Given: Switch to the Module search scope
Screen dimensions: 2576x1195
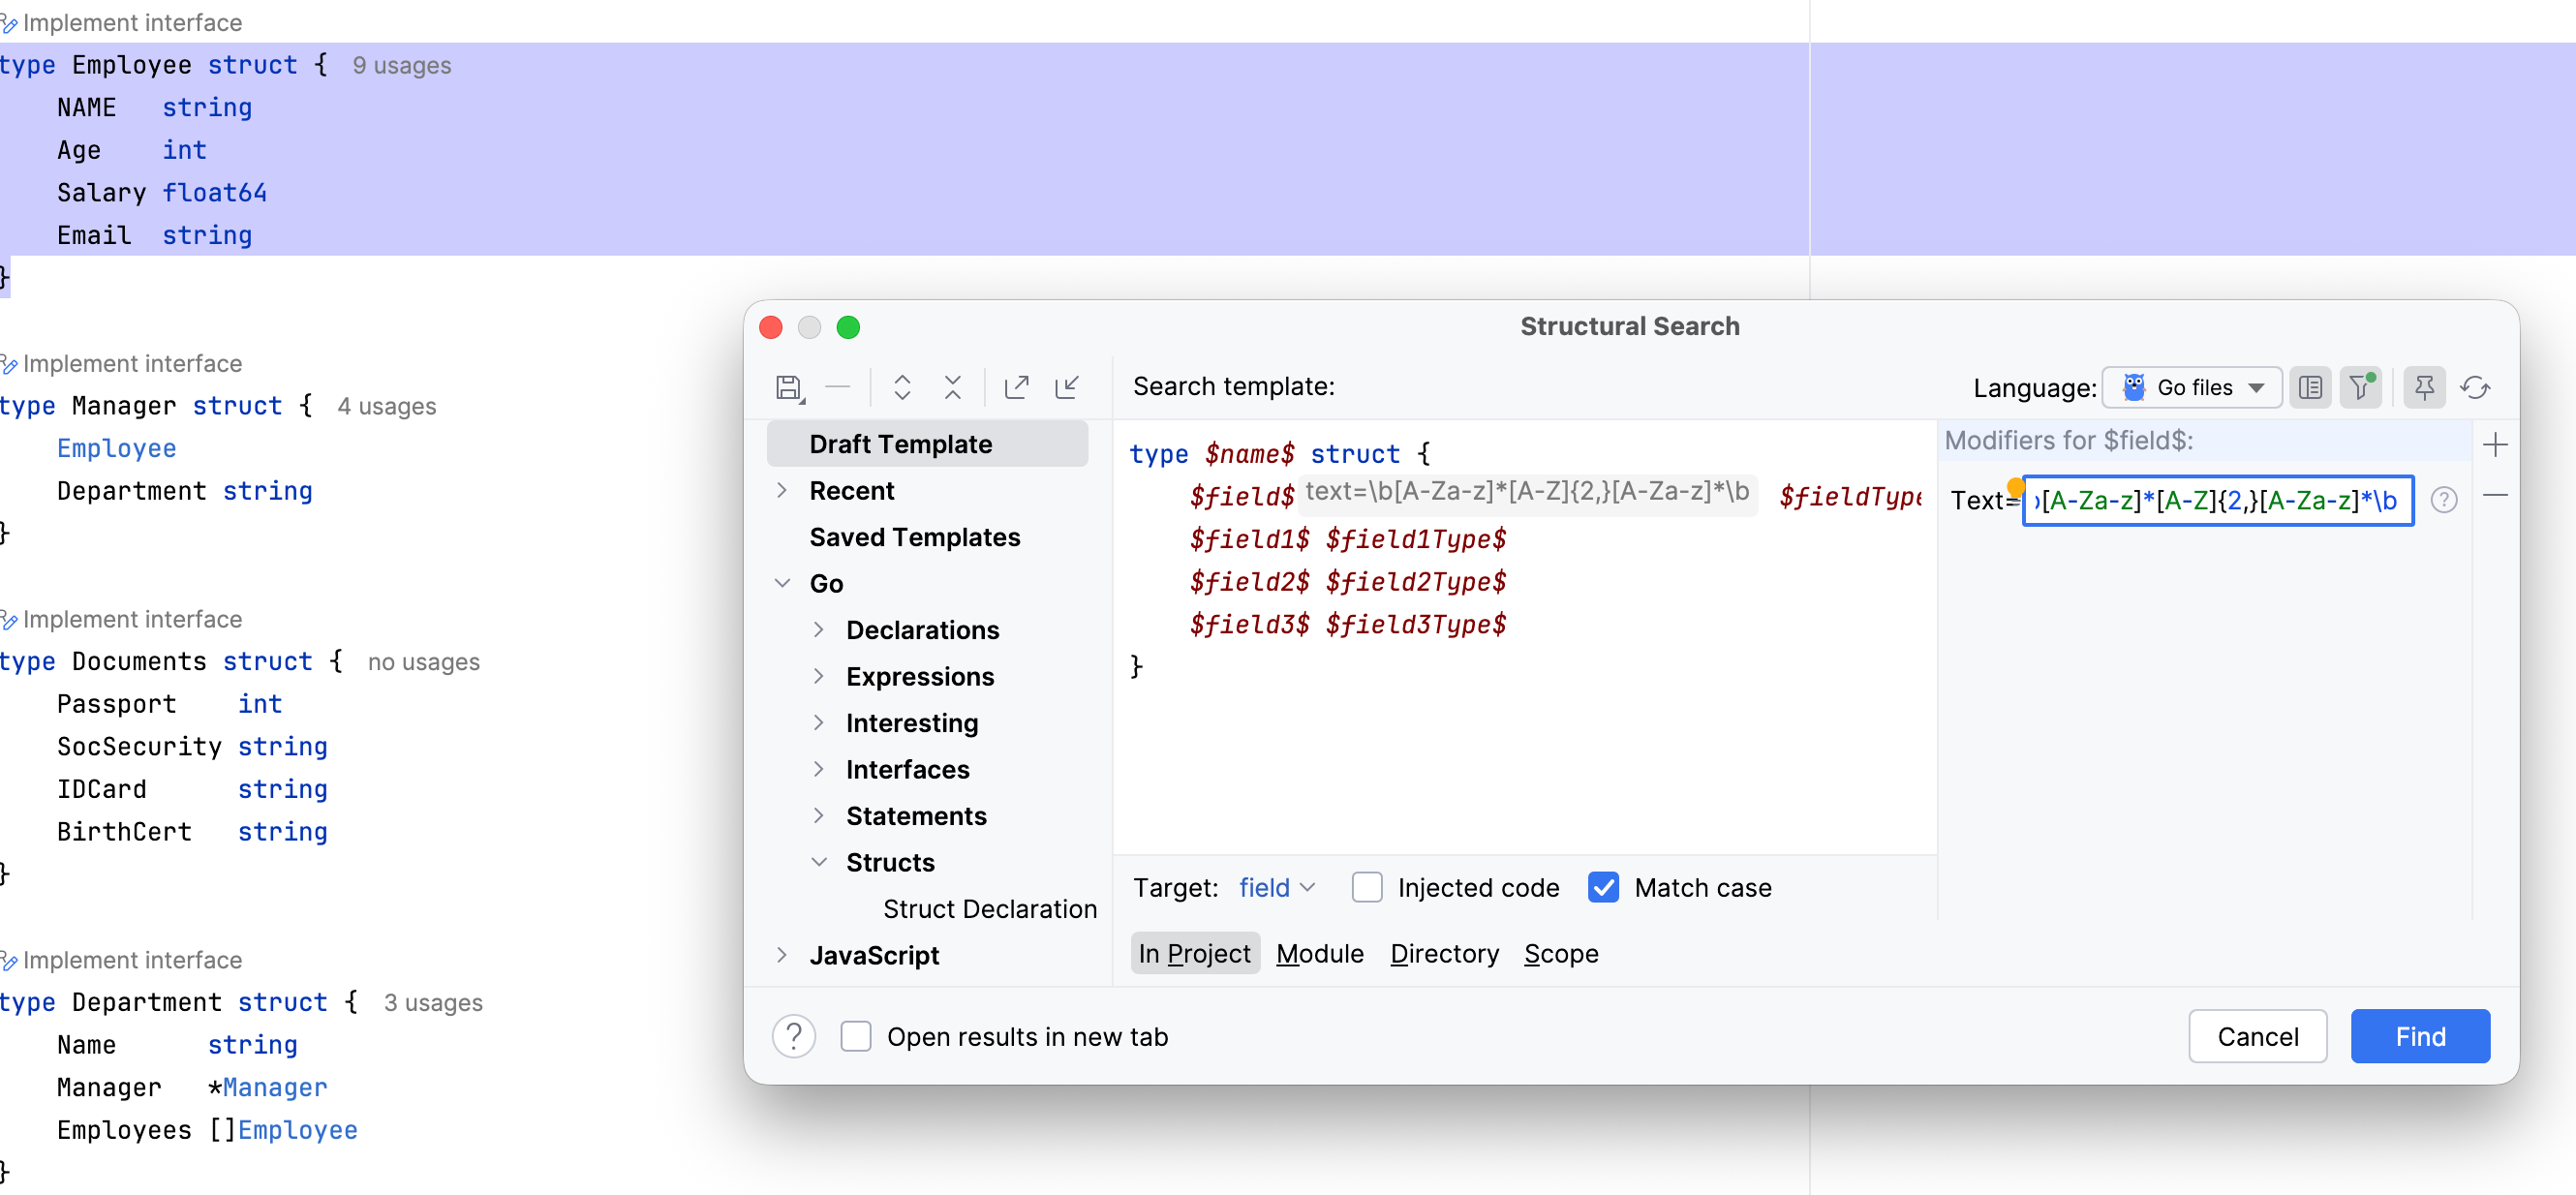Looking at the screenshot, I should point(1319,953).
